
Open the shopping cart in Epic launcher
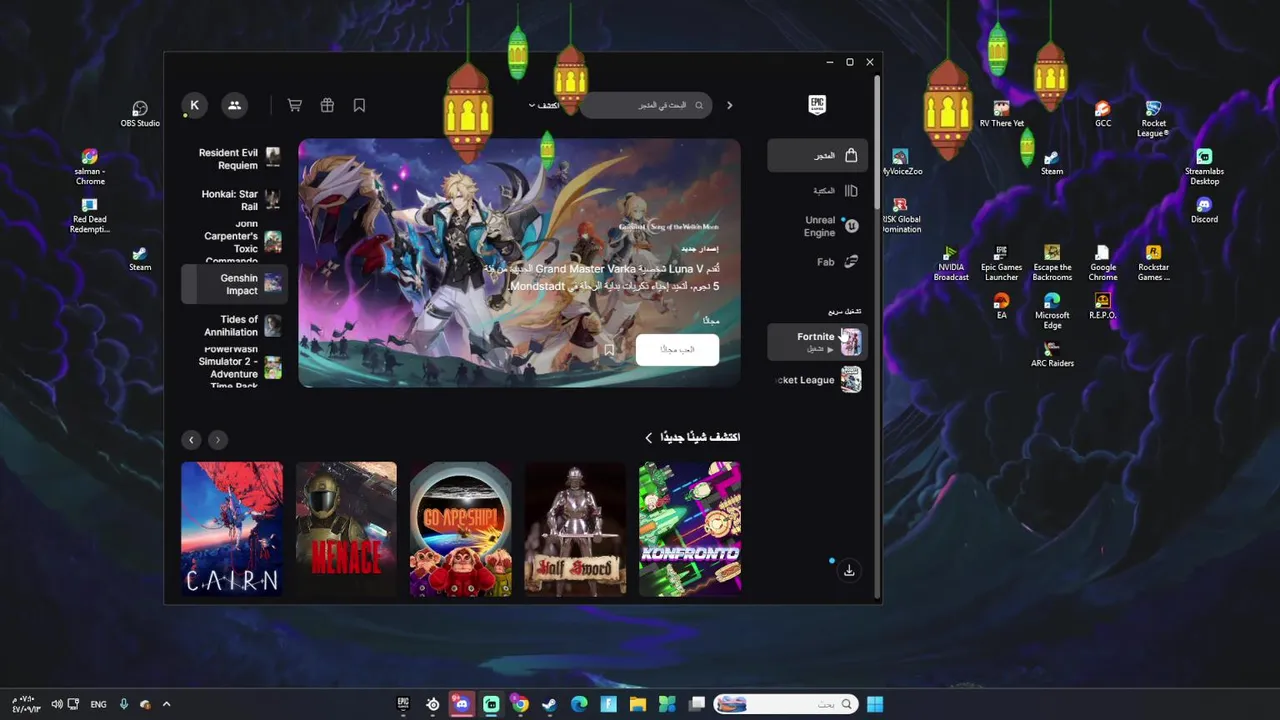pyautogui.click(x=294, y=105)
